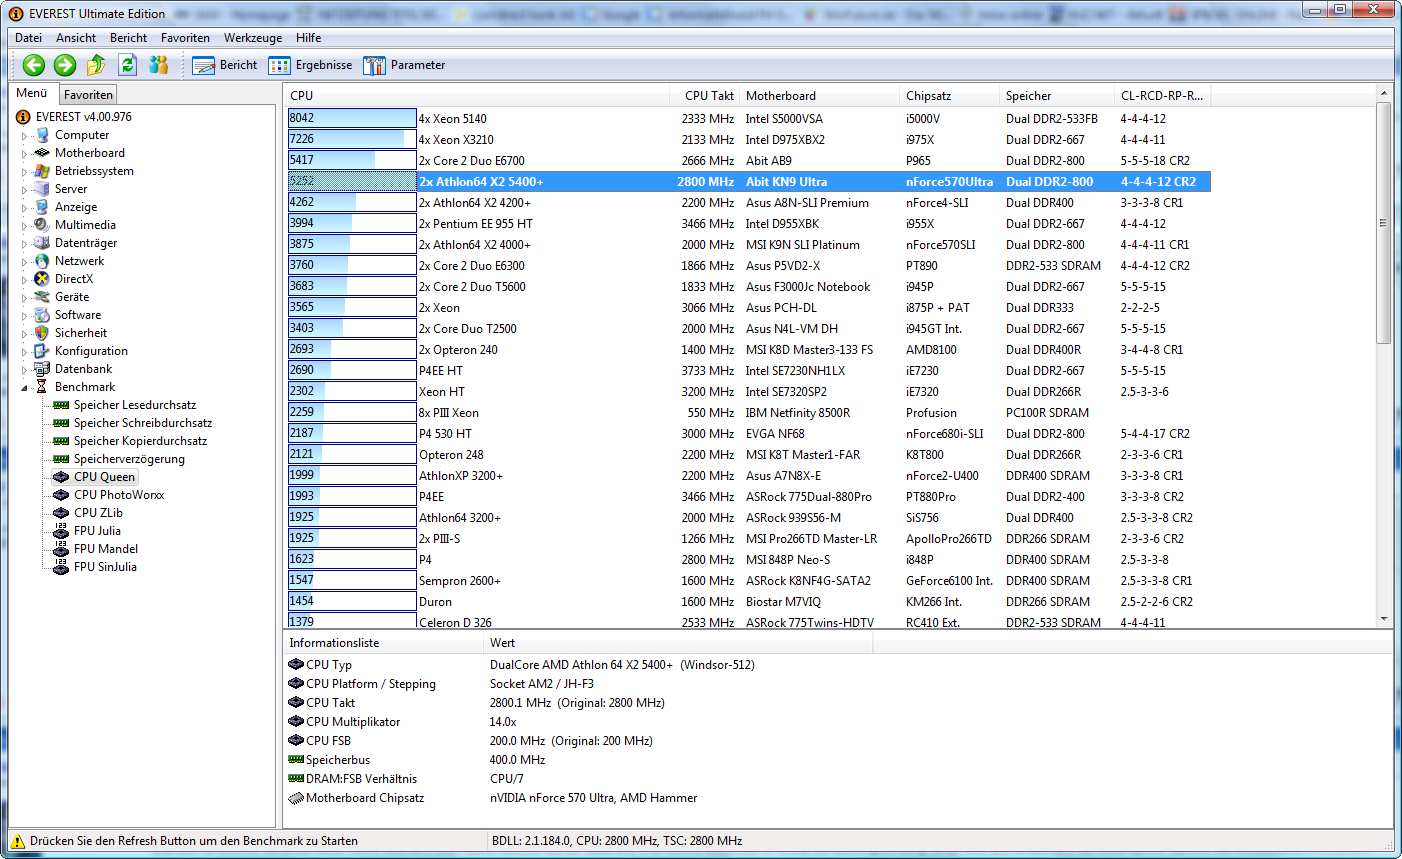Screen dimensions: 1402x859
Task: Sort by the Motherboard column header
Action: tap(820, 96)
